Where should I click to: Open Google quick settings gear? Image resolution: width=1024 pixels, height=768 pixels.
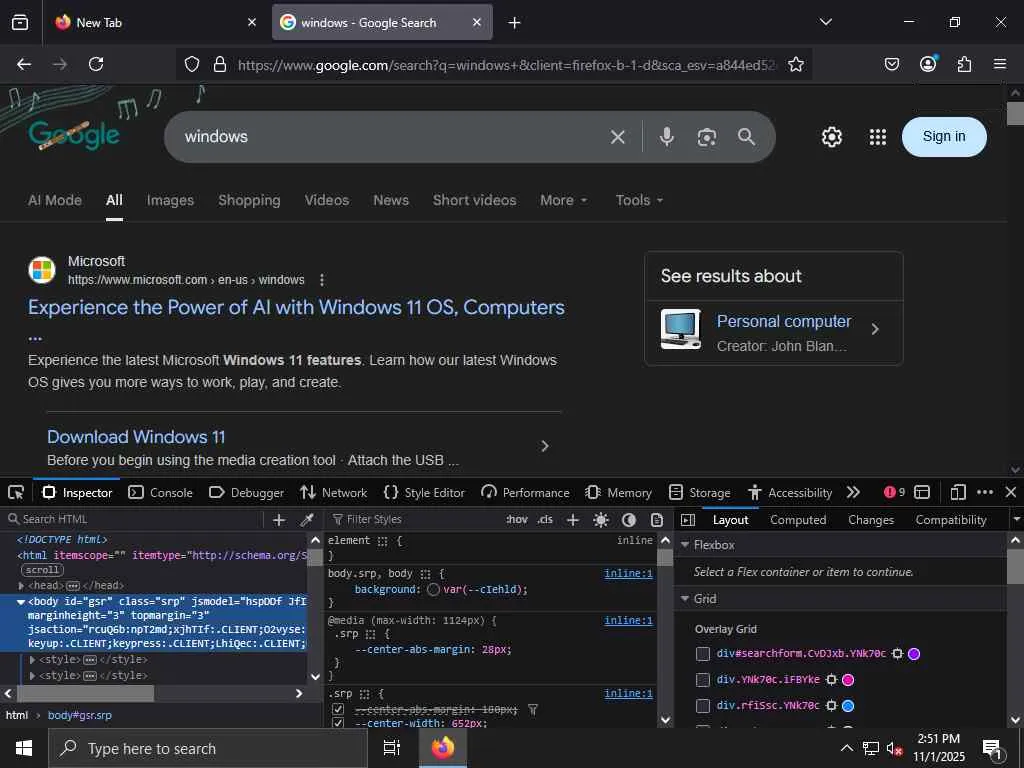(x=831, y=137)
